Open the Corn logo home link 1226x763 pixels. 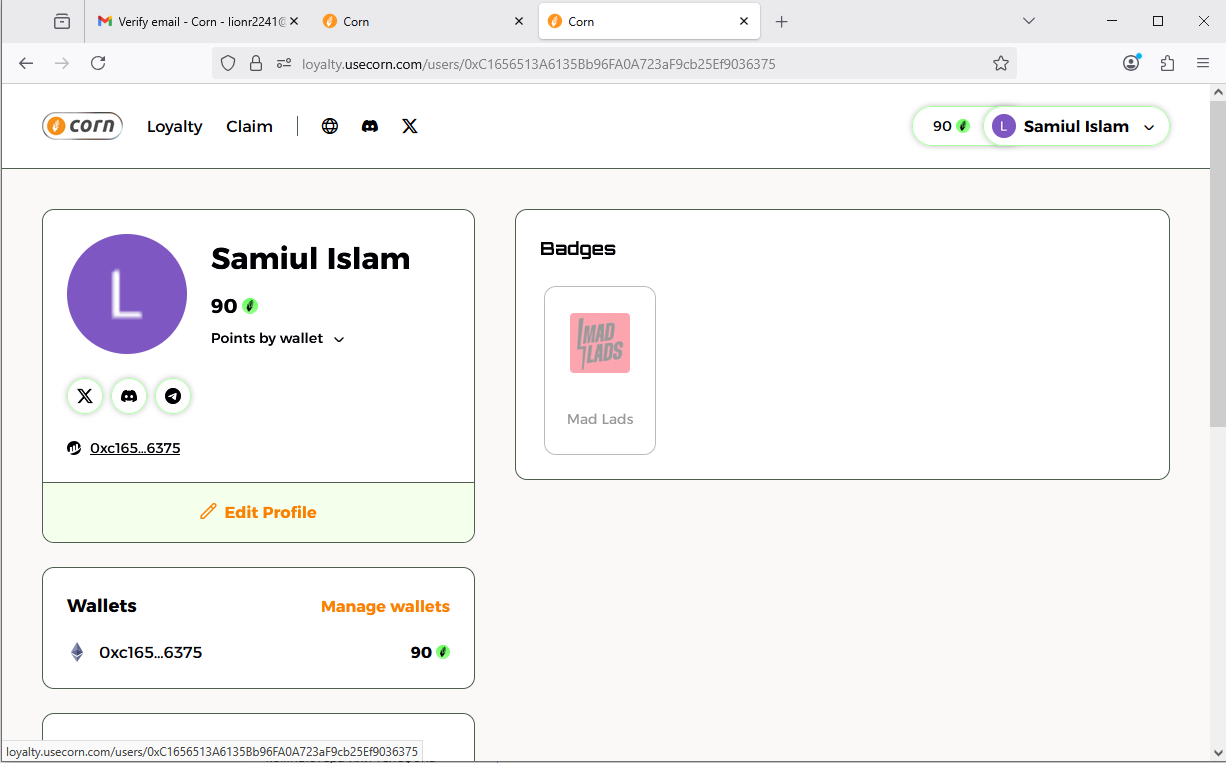click(82, 126)
